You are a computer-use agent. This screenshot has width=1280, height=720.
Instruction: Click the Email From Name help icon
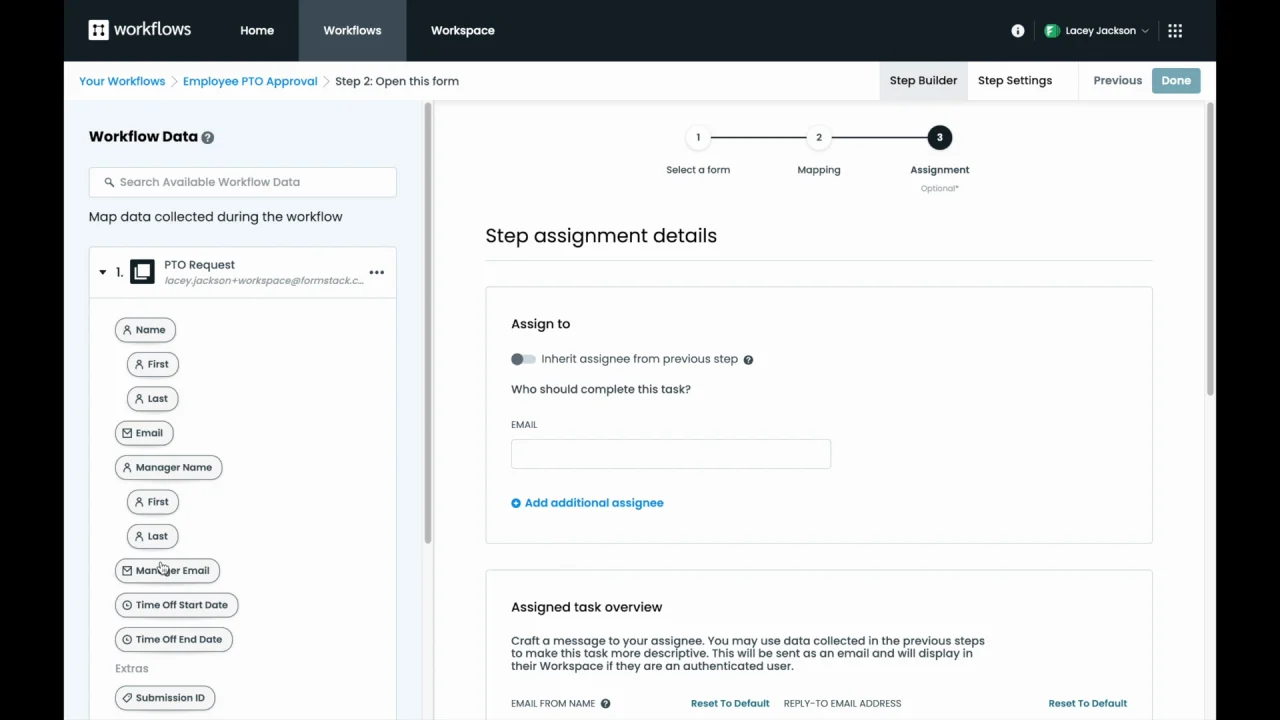click(x=605, y=704)
